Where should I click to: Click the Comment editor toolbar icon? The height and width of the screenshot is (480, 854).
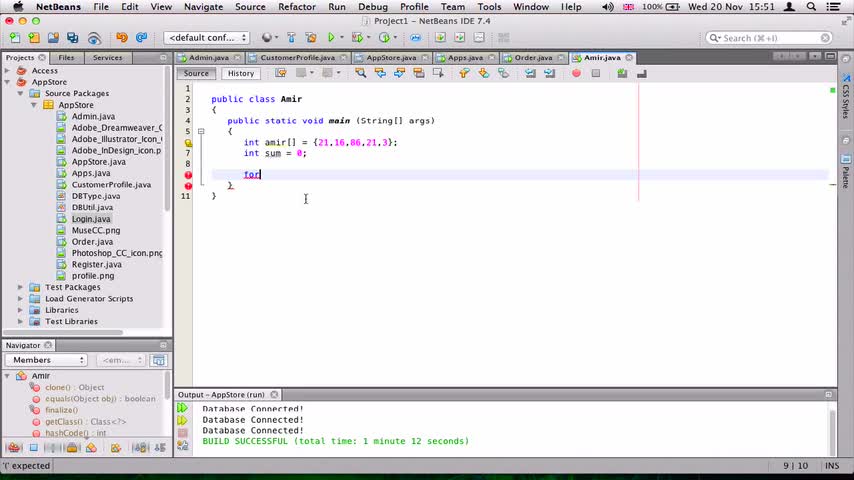622,73
